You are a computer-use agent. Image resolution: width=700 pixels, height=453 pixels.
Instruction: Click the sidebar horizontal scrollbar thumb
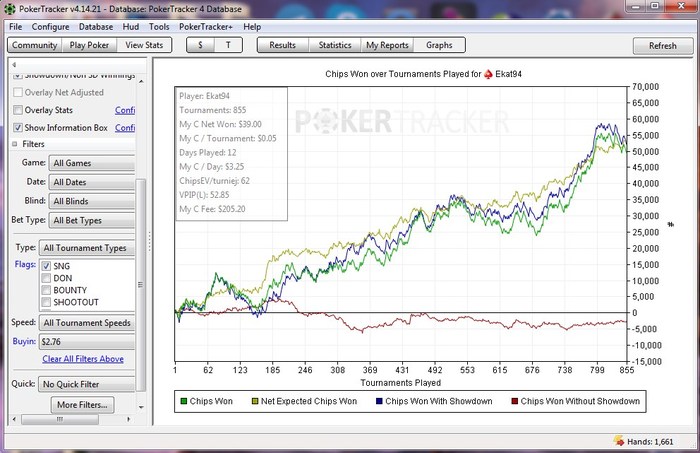(x=60, y=419)
